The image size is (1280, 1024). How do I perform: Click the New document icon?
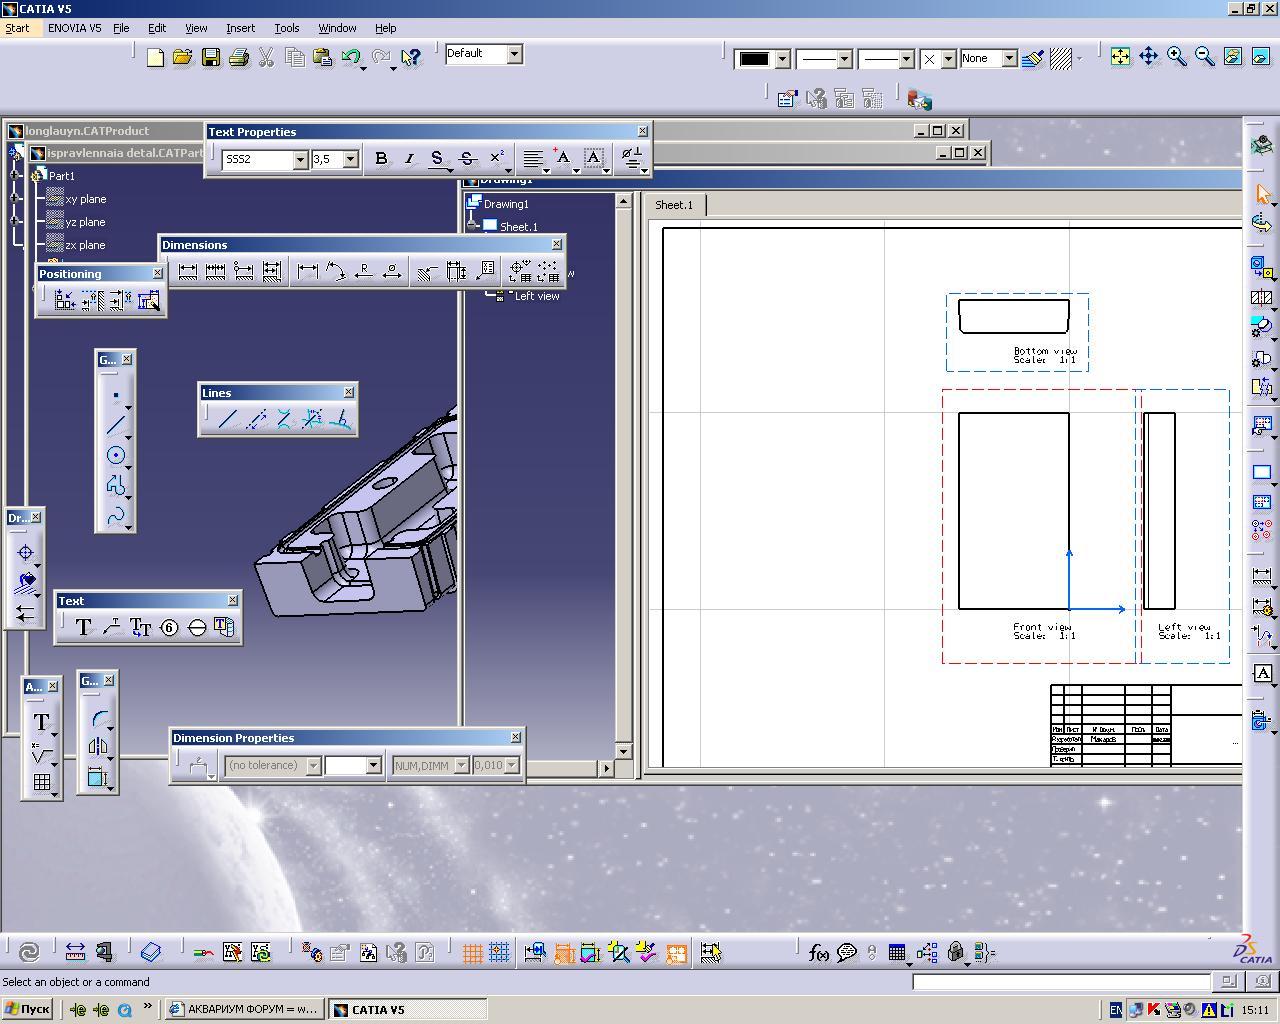pyautogui.click(x=155, y=58)
